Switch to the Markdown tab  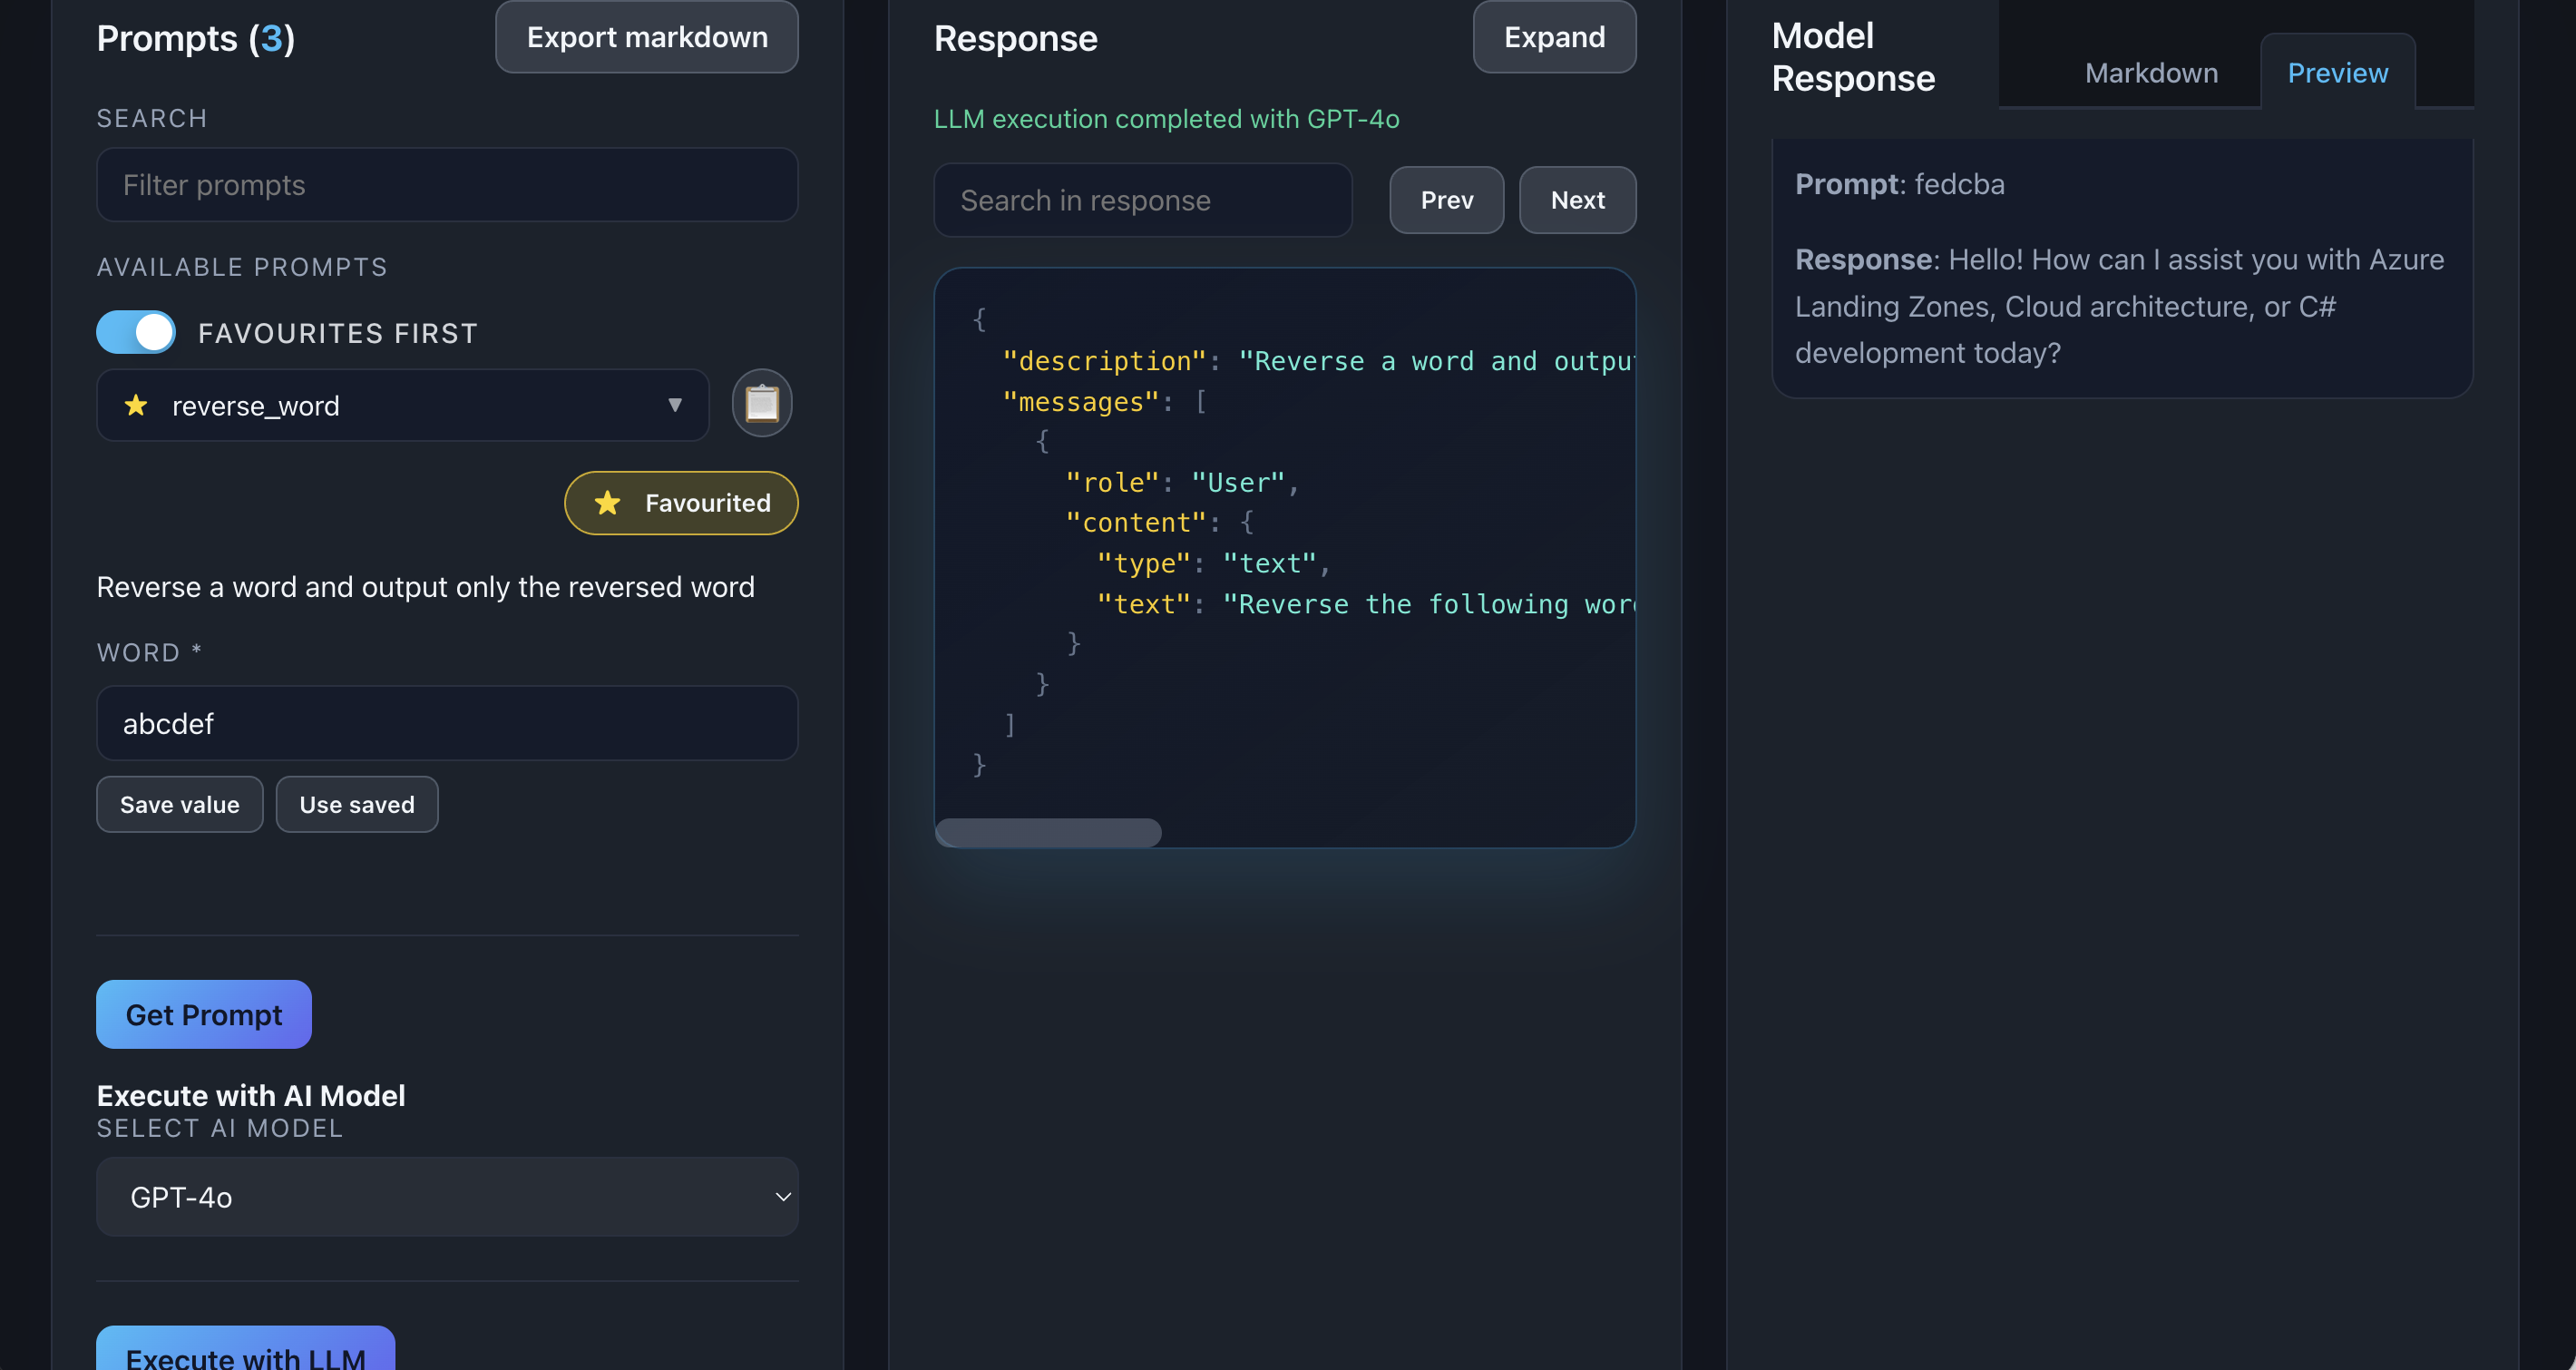(2151, 73)
